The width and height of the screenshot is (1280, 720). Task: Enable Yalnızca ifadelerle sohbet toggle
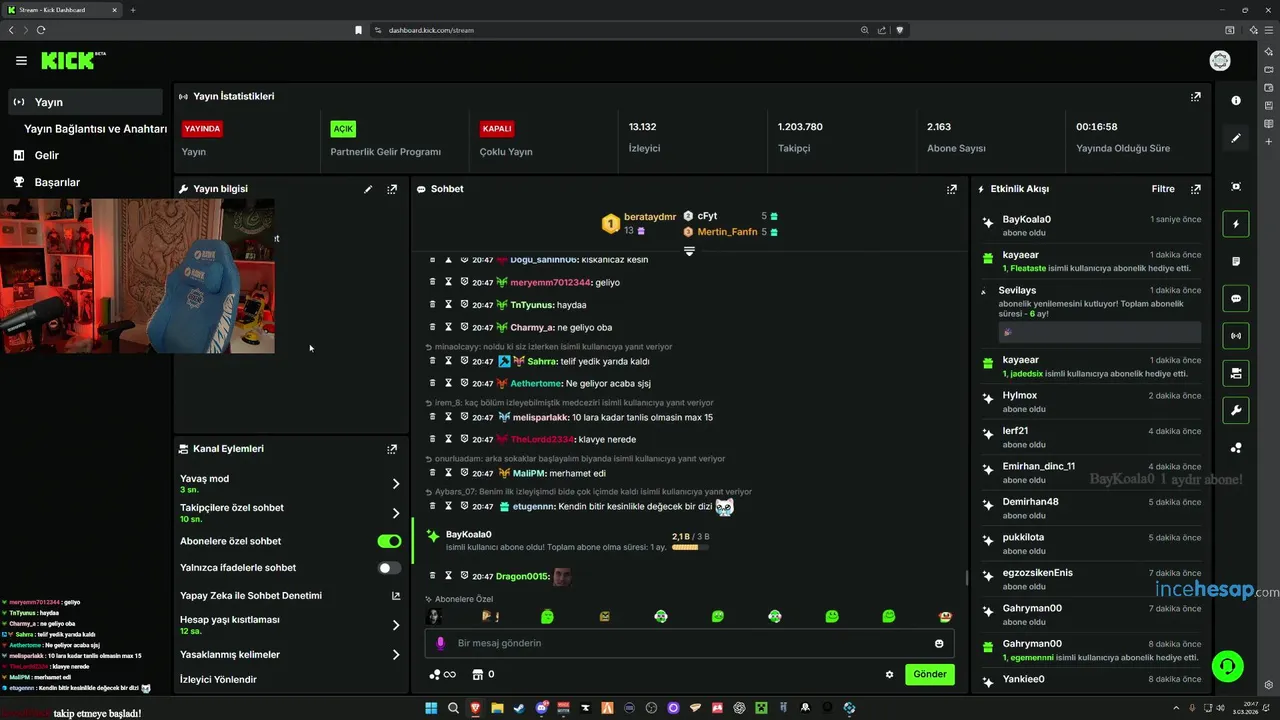(x=389, y=568)
